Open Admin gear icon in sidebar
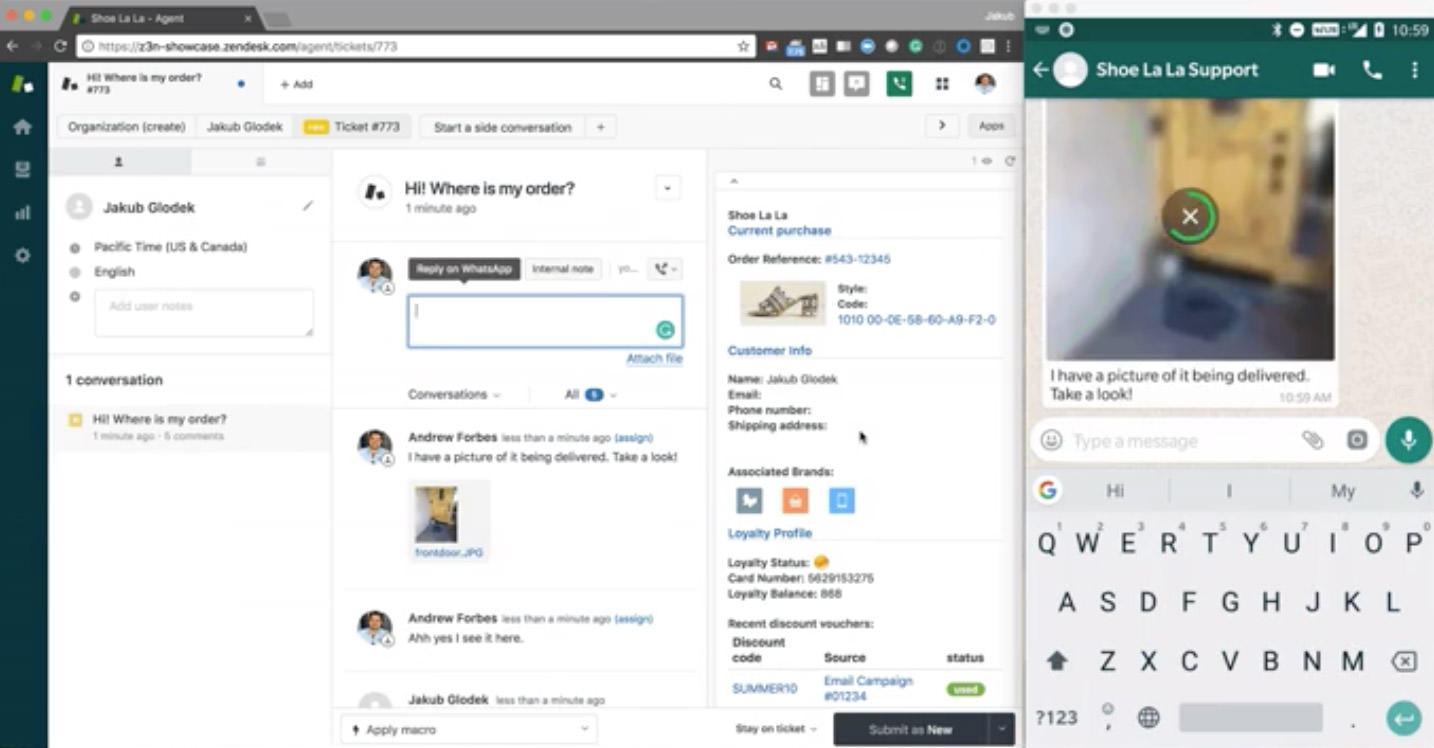Viewport: 1434px width, 748px height. pyautogui.click(x=22, y=255)
